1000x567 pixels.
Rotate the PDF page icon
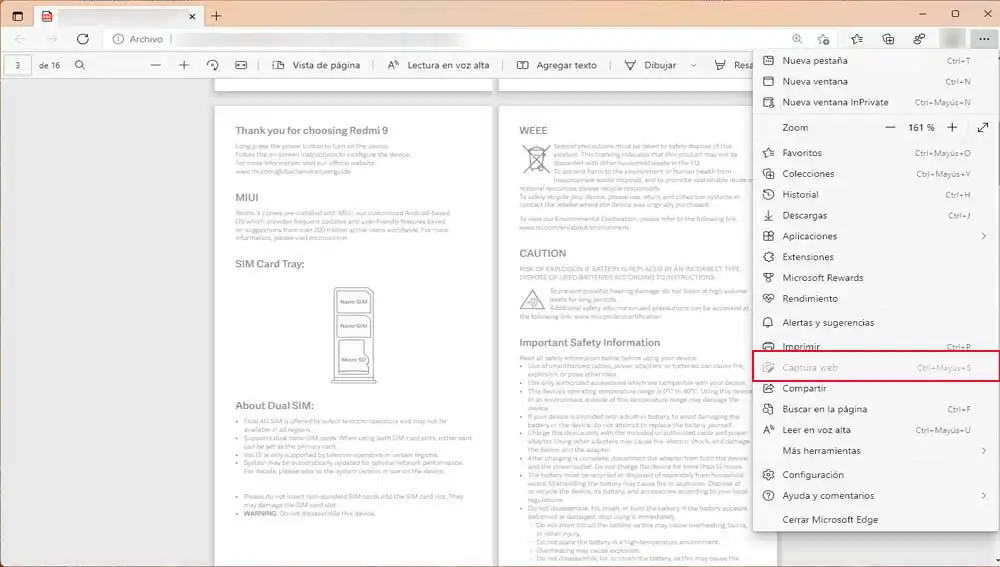[x=212, y=65]
